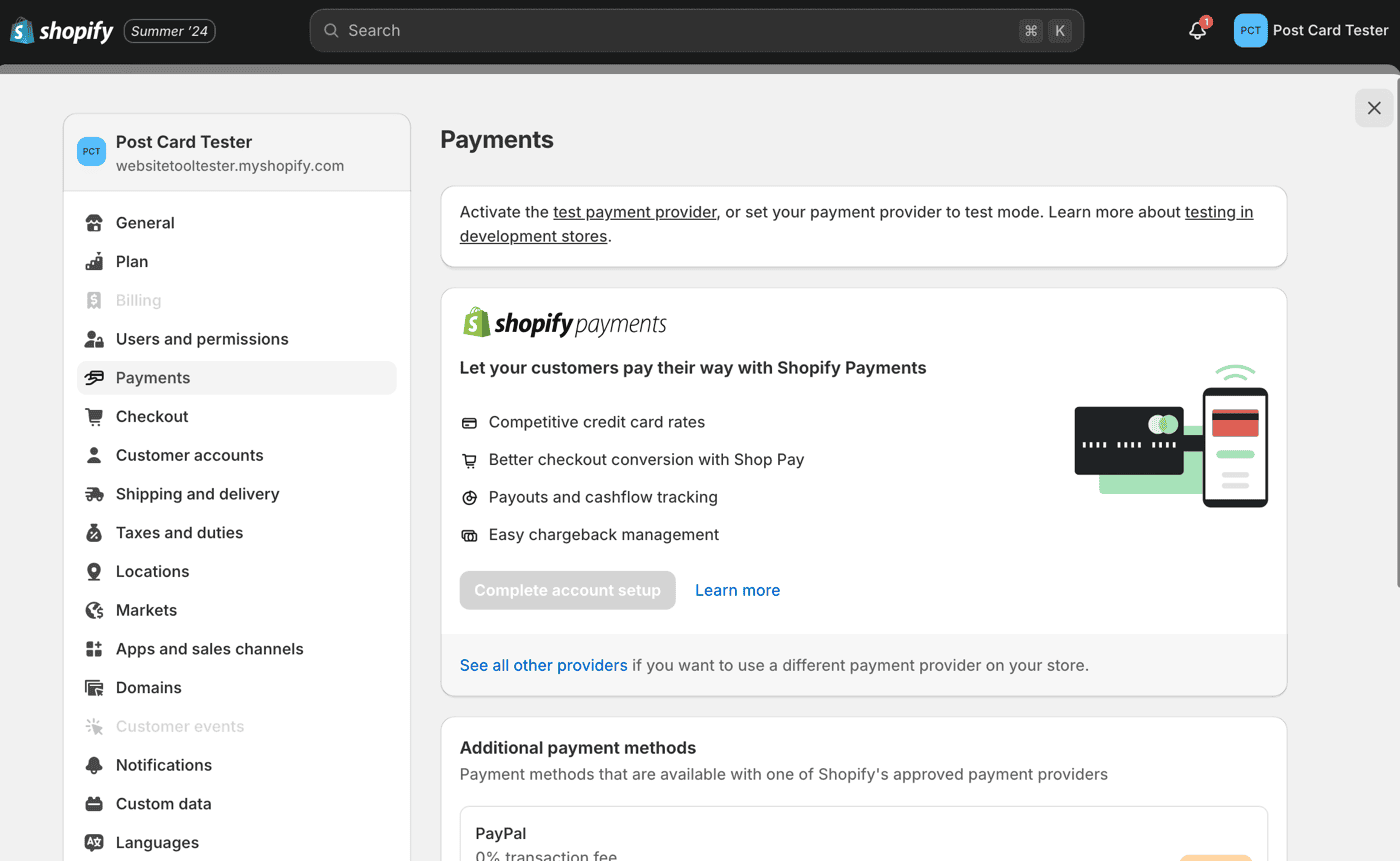Click the search magnifier icon
Image resolution: width=1400 pixels, height=861 pixels.
point(331,30)
